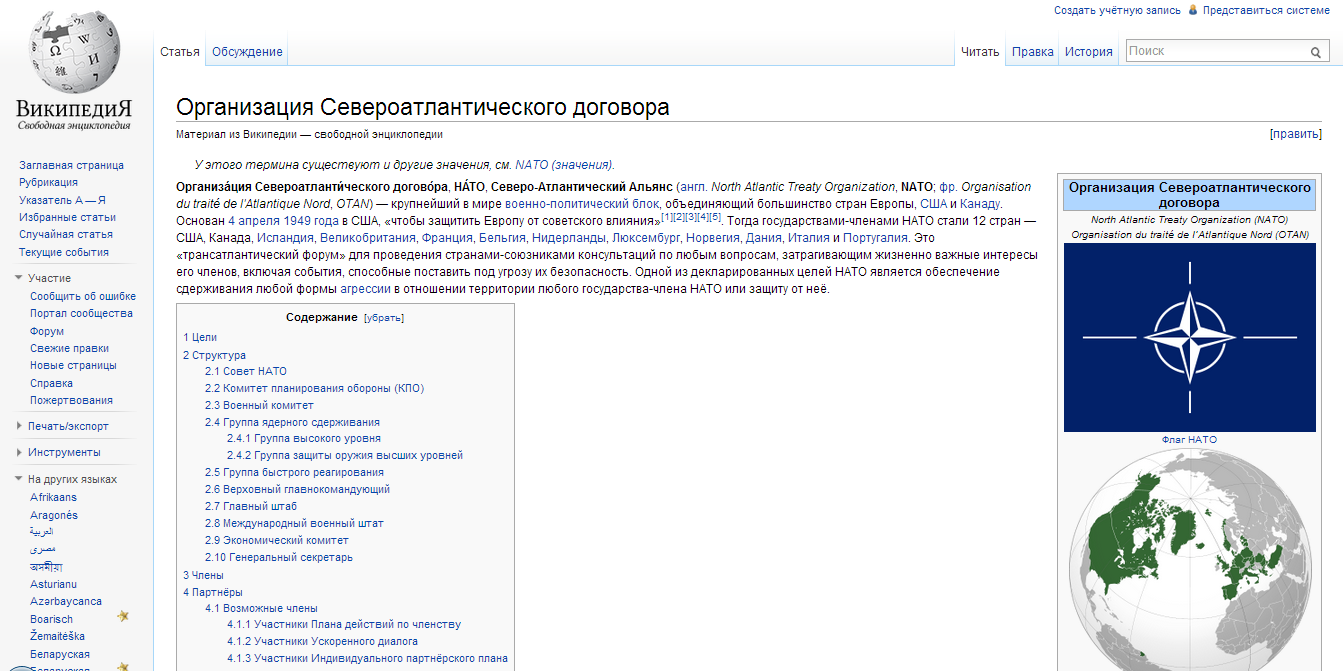Click the агрессии link
The image size is (1343, 671).
pos(364,289)
